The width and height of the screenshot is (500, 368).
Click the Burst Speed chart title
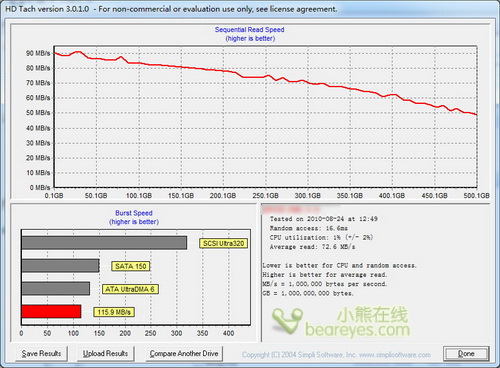tap(134, 213)
